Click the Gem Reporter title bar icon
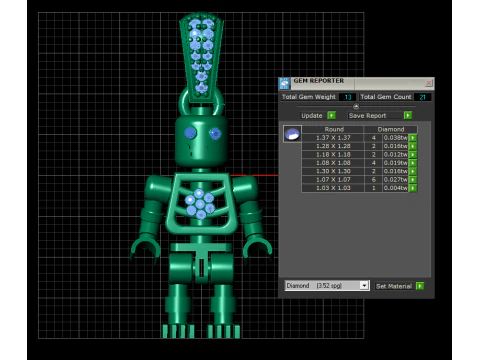The width and height of the screenshot is (480, 360). [x=284, y=83]
